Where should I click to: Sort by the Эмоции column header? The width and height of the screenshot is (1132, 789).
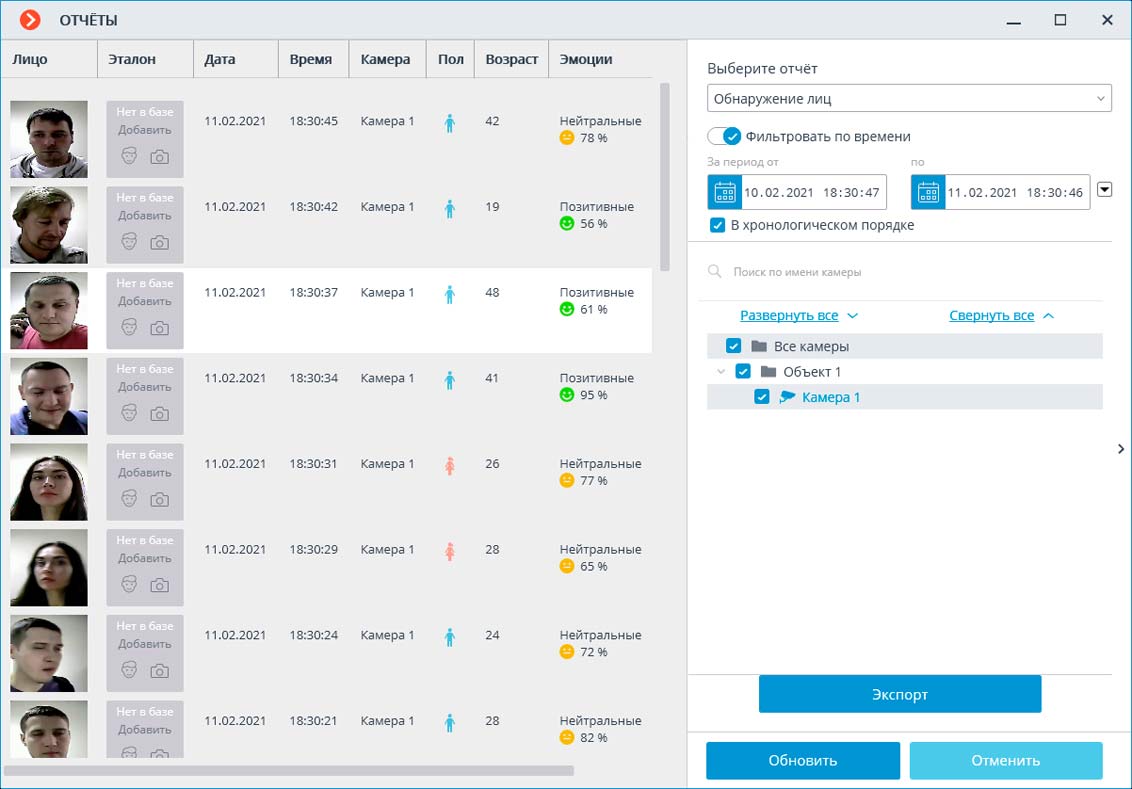[586, 59]
